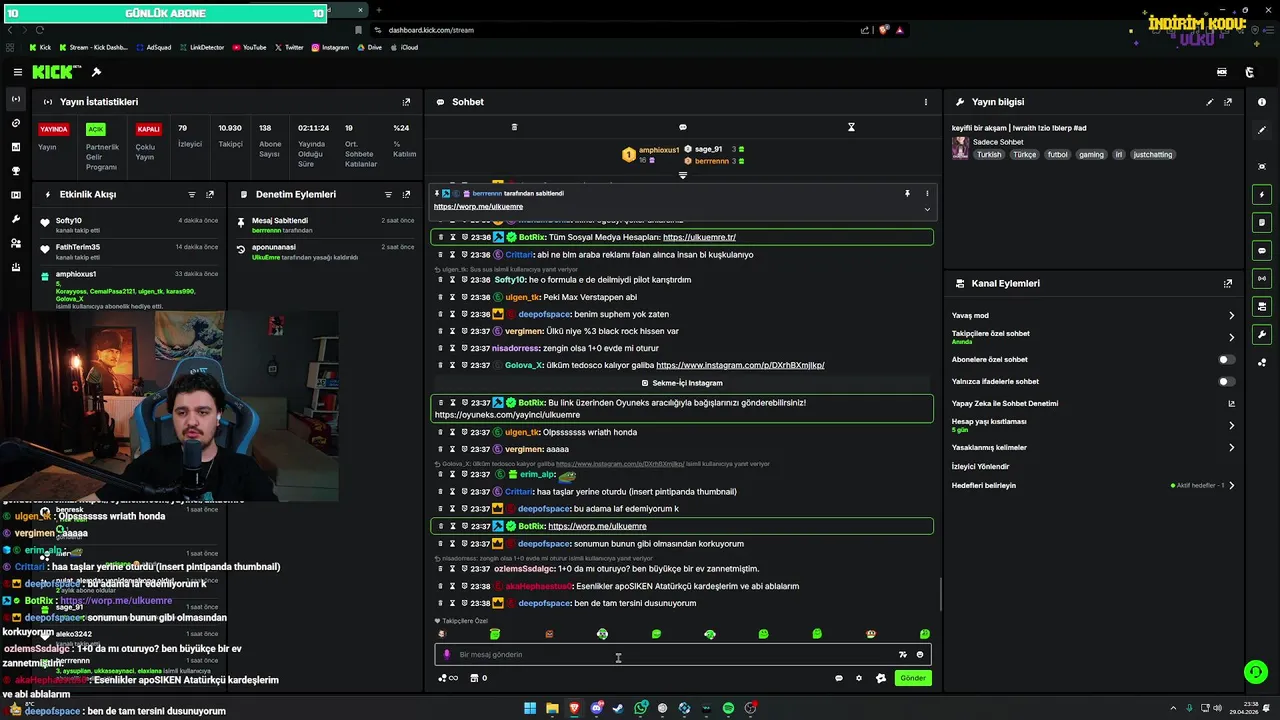Open the Sohbet panel three-dot menu
Screen dimensions: 1280x720
pos(926,102)
